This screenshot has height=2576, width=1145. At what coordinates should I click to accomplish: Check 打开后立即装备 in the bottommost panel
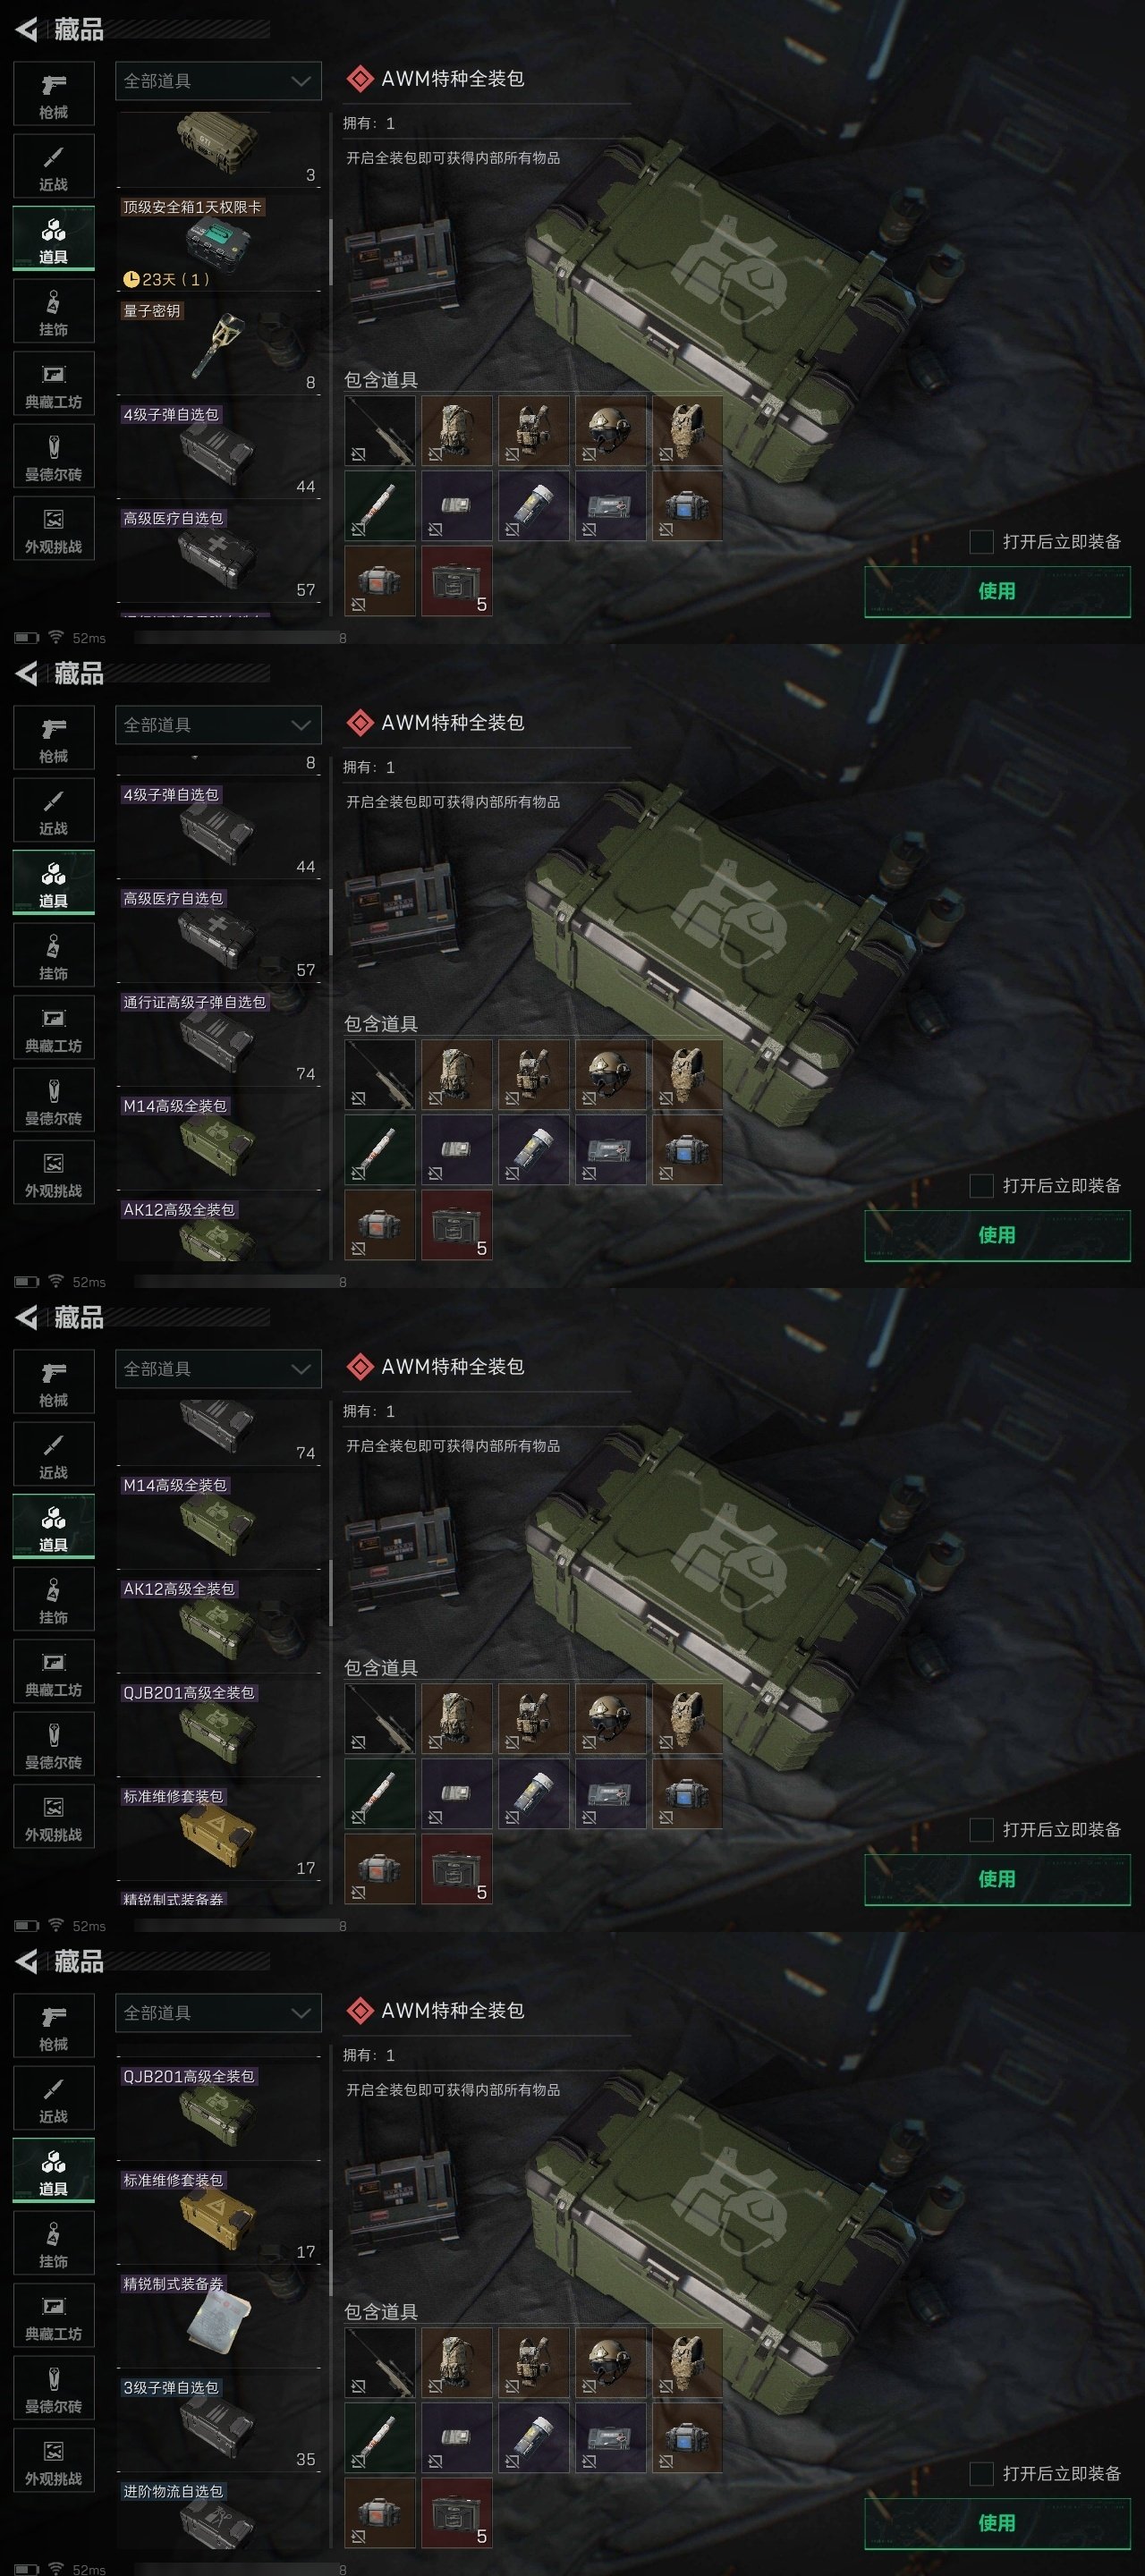pos(981,2474)
